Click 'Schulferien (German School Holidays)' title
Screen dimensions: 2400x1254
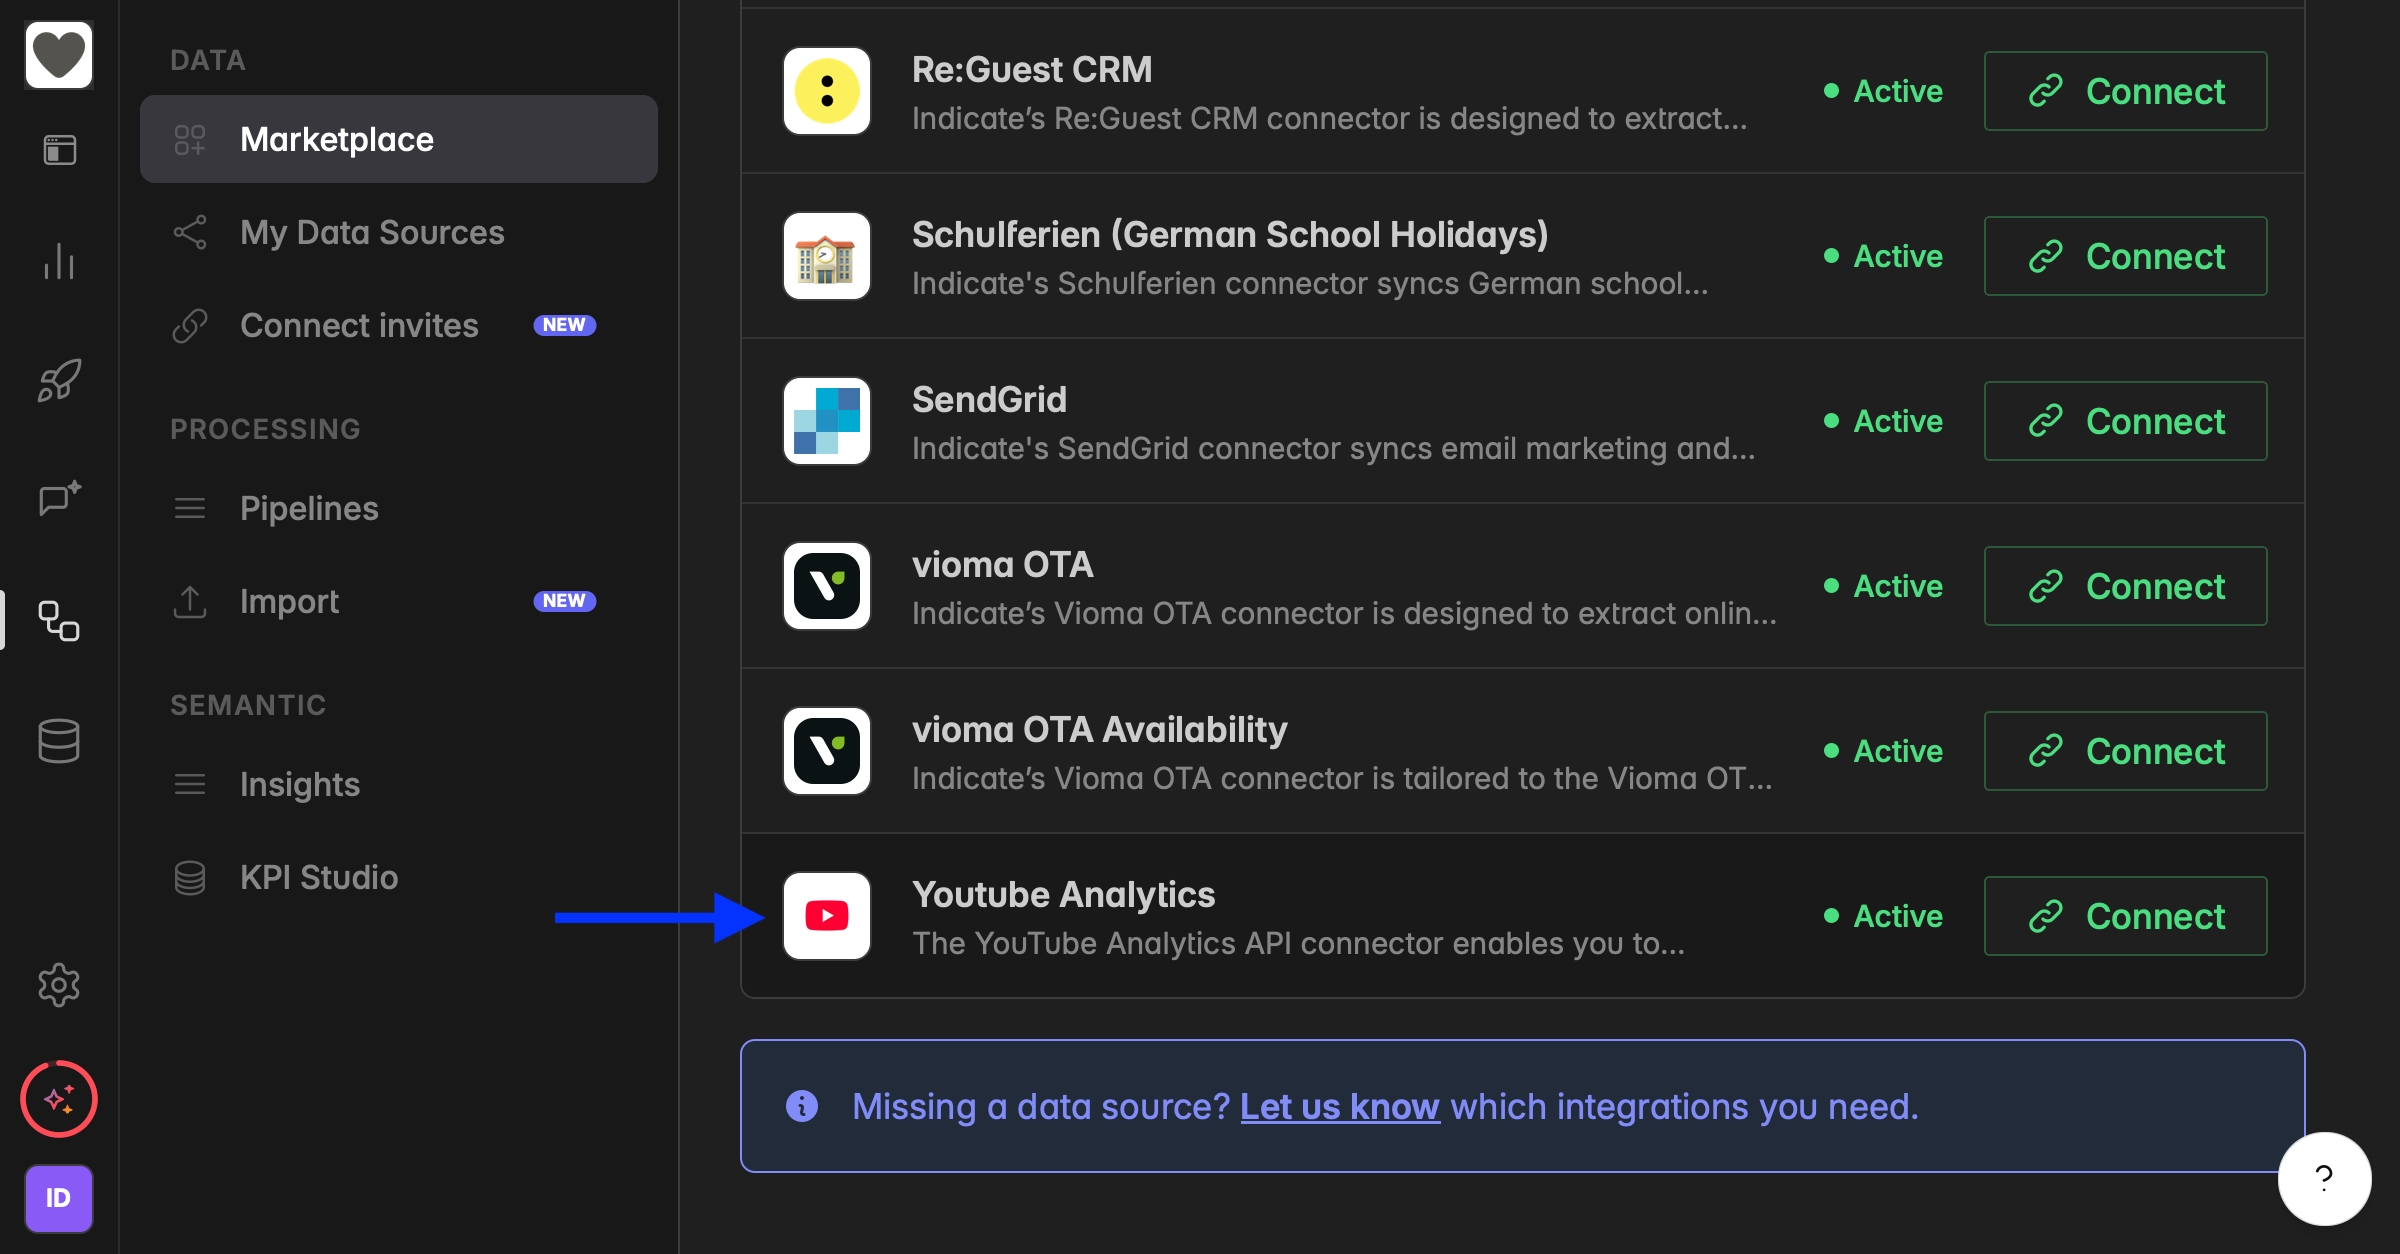(1230, 235)
